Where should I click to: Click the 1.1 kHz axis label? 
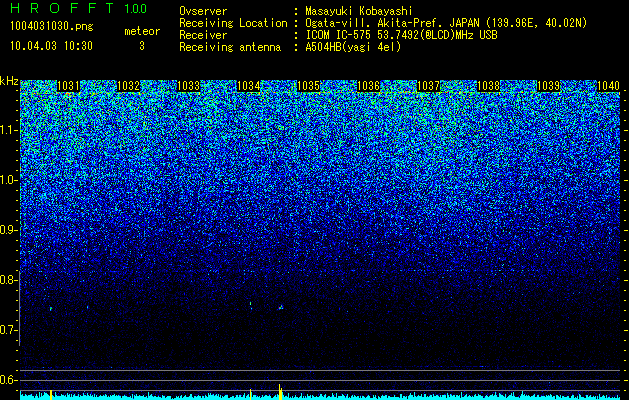8,130
